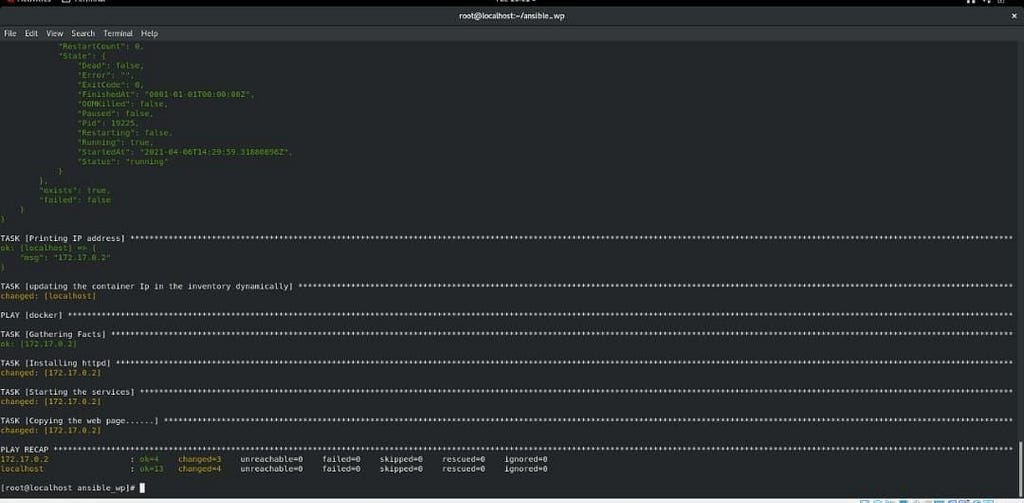
Task: Click the '"exists": true' line
Action: [x=74, y=190]
